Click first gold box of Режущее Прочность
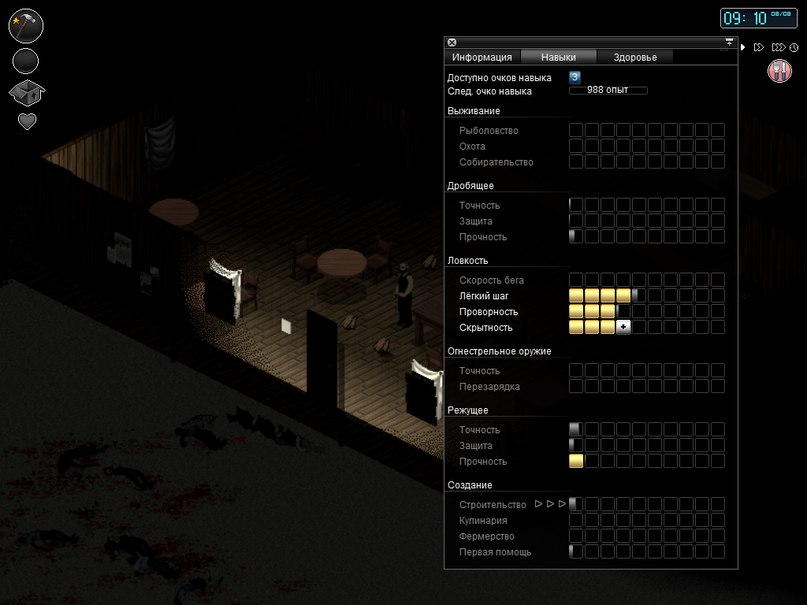The width and height of the screenshot is (807, 605). (x=576, y=461)
